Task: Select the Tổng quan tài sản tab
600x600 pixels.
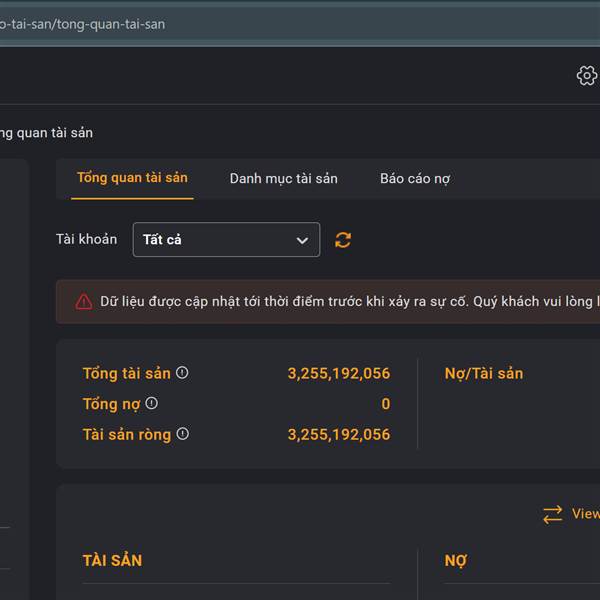Action: click(132, 178)
